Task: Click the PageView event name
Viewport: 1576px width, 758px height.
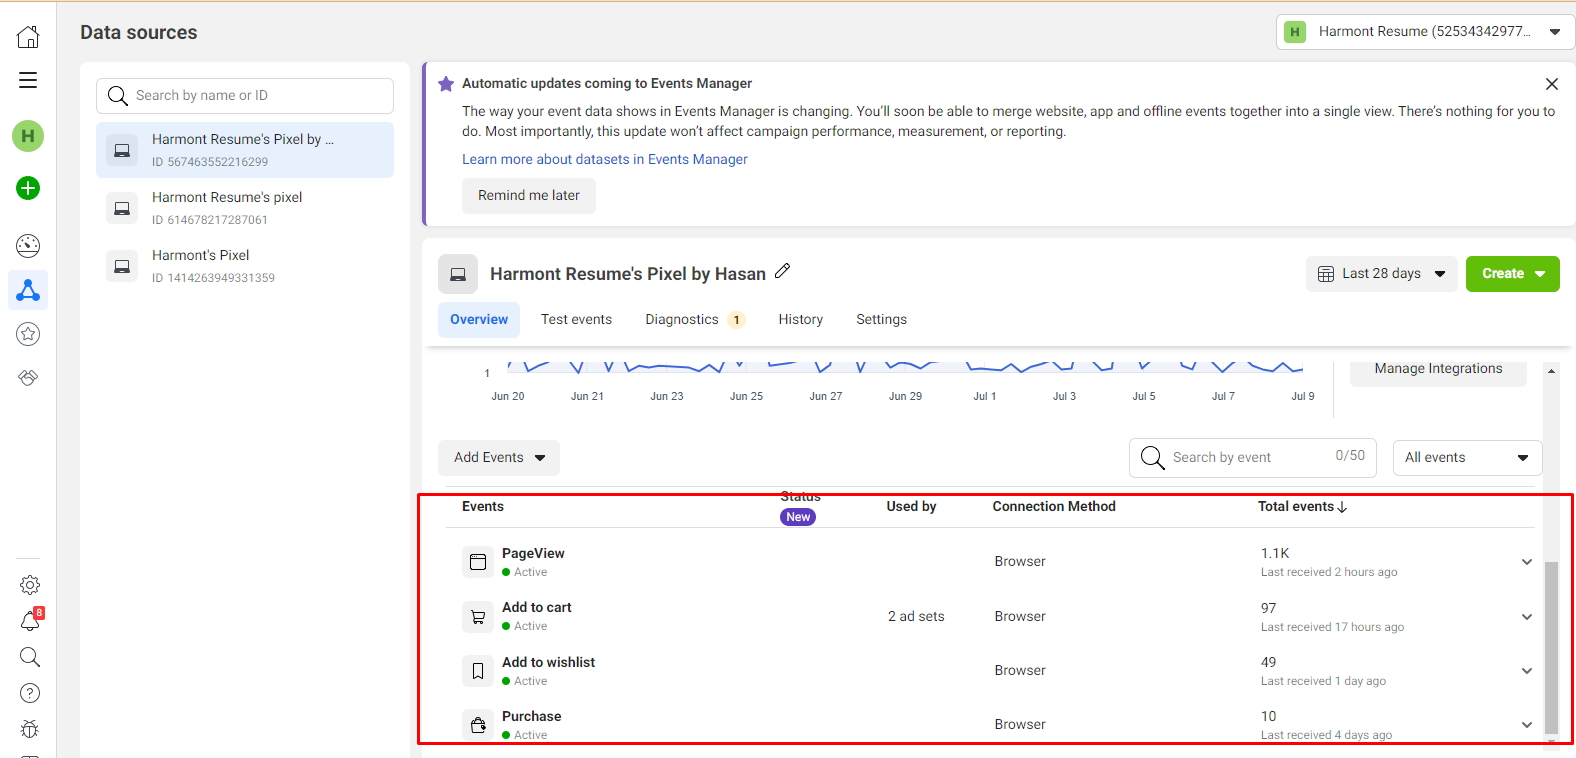Action: 533,554
